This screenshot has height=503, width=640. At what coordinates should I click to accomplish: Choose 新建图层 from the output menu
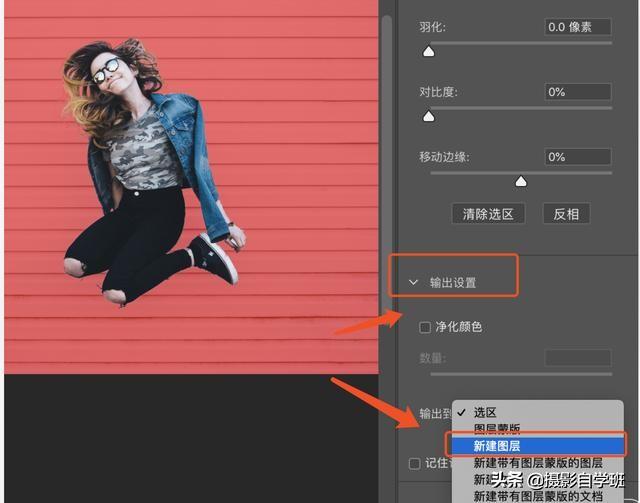point(511,445)
